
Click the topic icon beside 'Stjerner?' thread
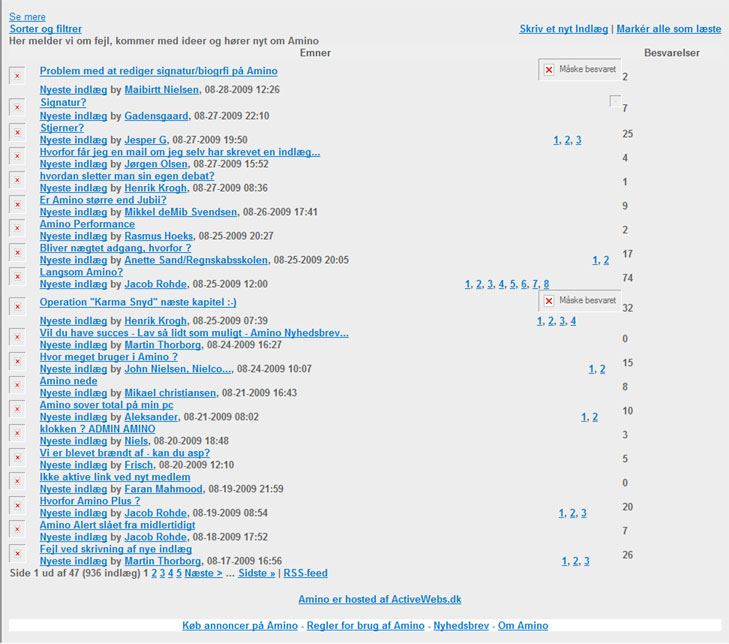click(x=17, y=132)
